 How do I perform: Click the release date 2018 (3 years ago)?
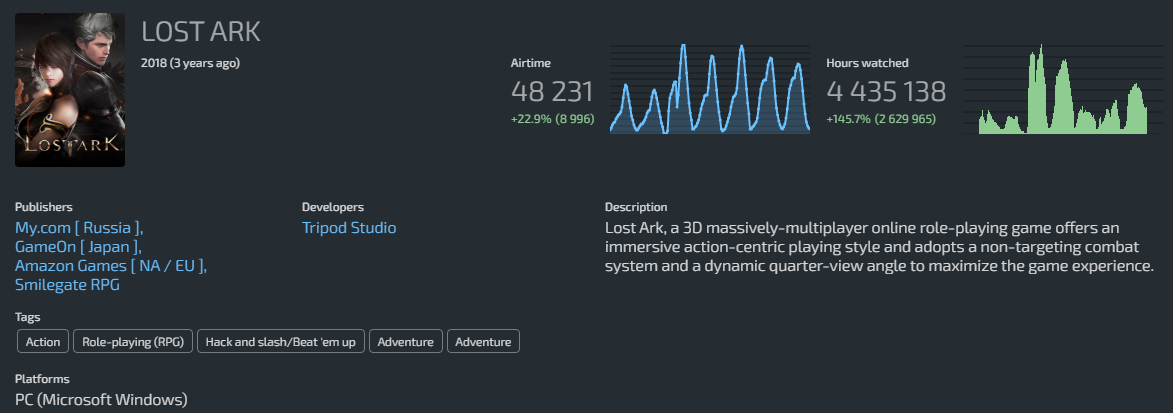190,63
